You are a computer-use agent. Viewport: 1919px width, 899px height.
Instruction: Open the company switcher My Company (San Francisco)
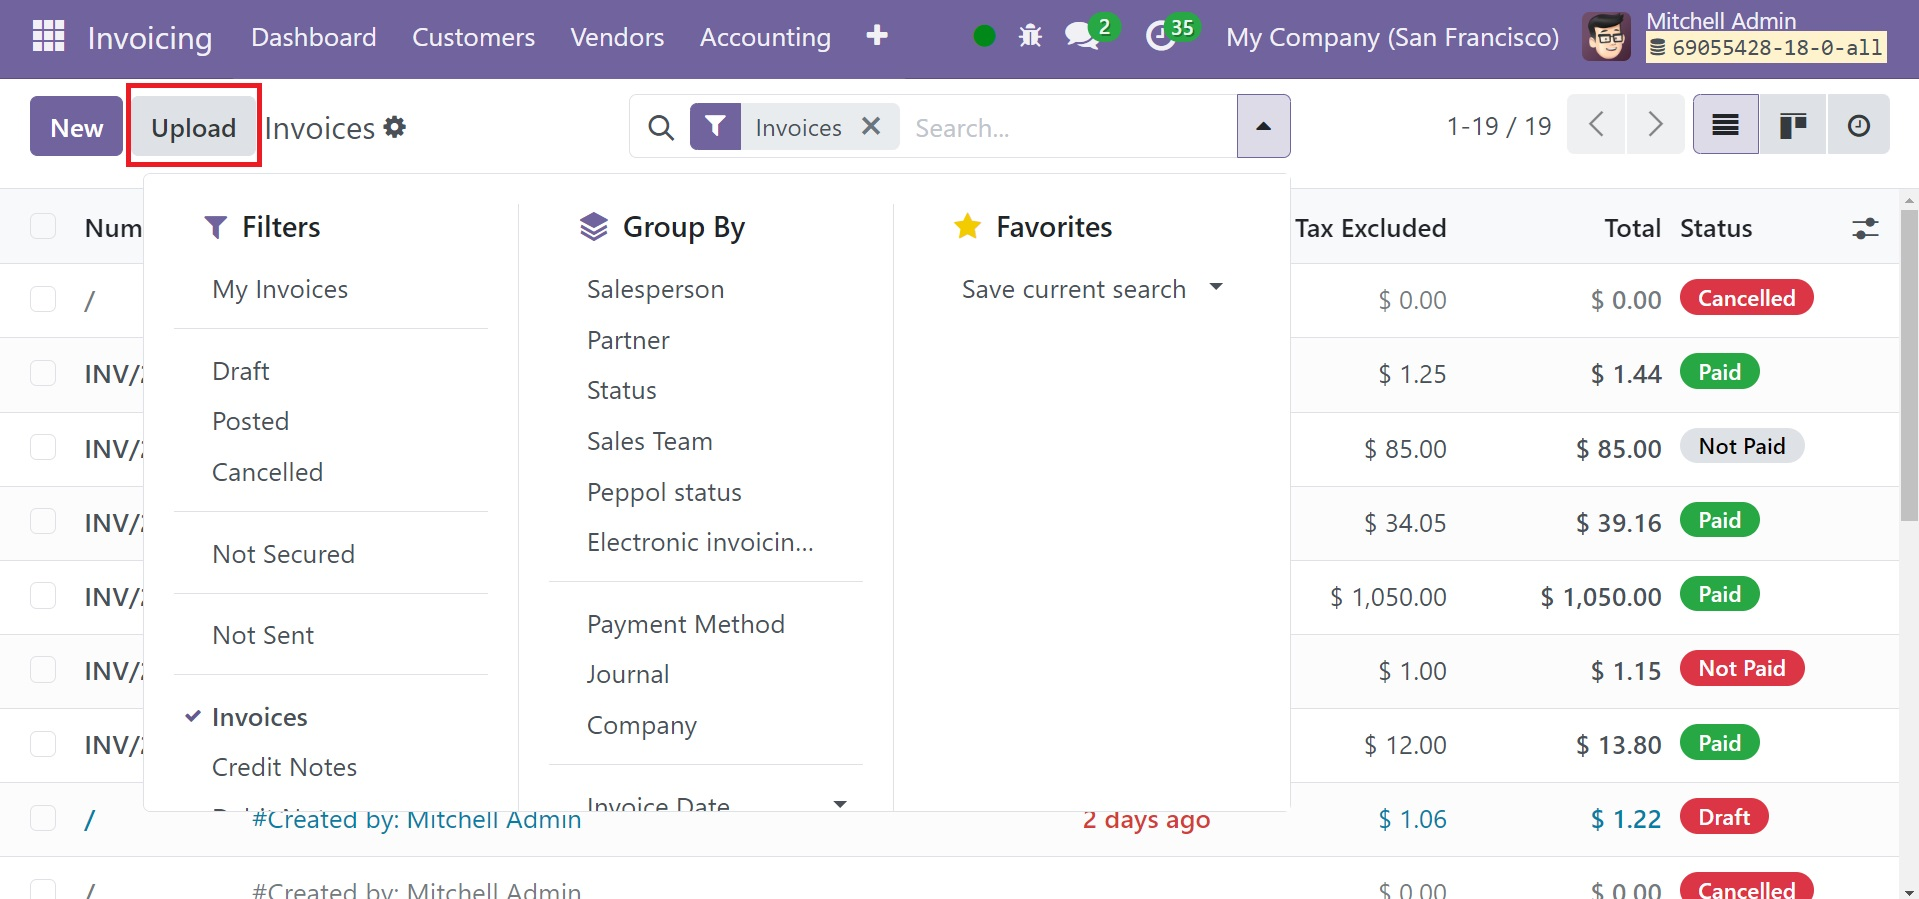[x=1392, y=37]
